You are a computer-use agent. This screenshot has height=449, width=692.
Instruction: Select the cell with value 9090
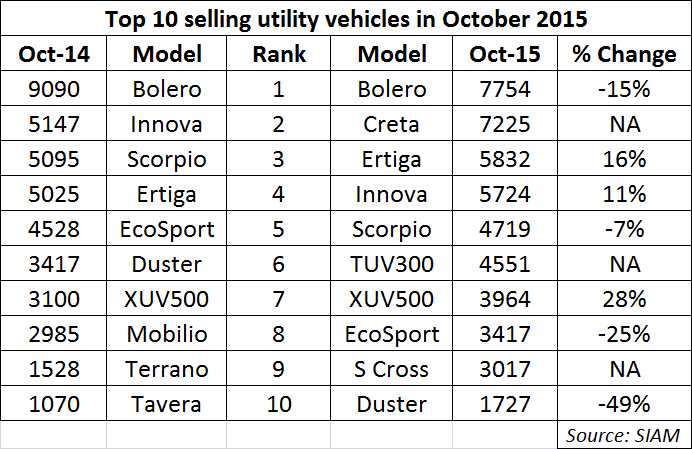tap(54, 89)
